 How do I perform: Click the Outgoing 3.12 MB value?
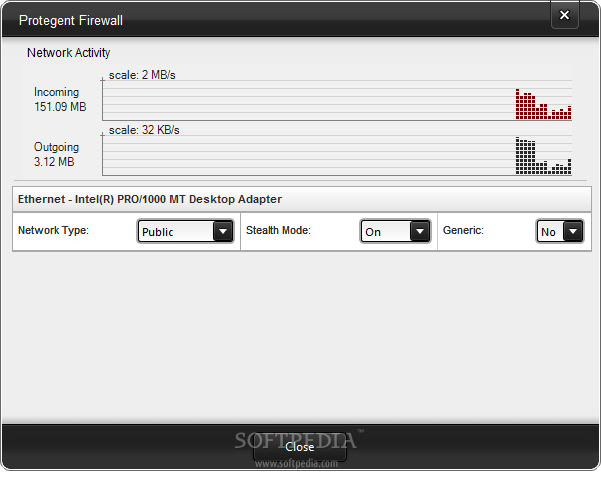(54, 162)
